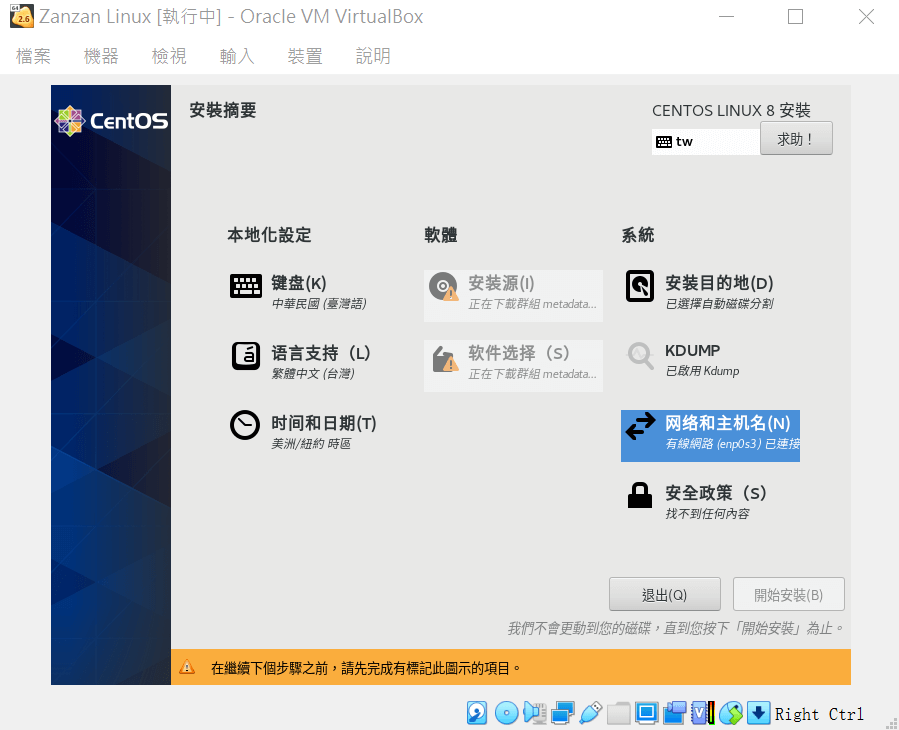This screenshot has width=899, height=730.
Task: Maximize the VirtualBox window
Action: pyautogui.click(x=795, y=17)
